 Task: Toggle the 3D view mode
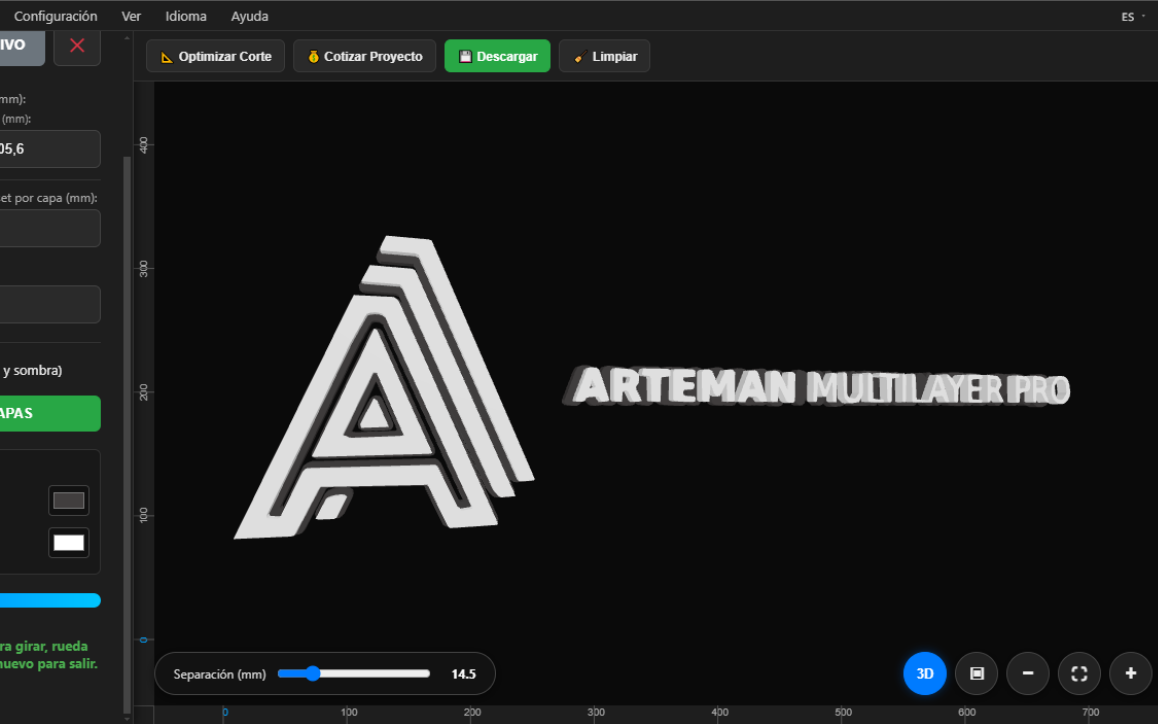pyautogui.click(x=925, y=674)
